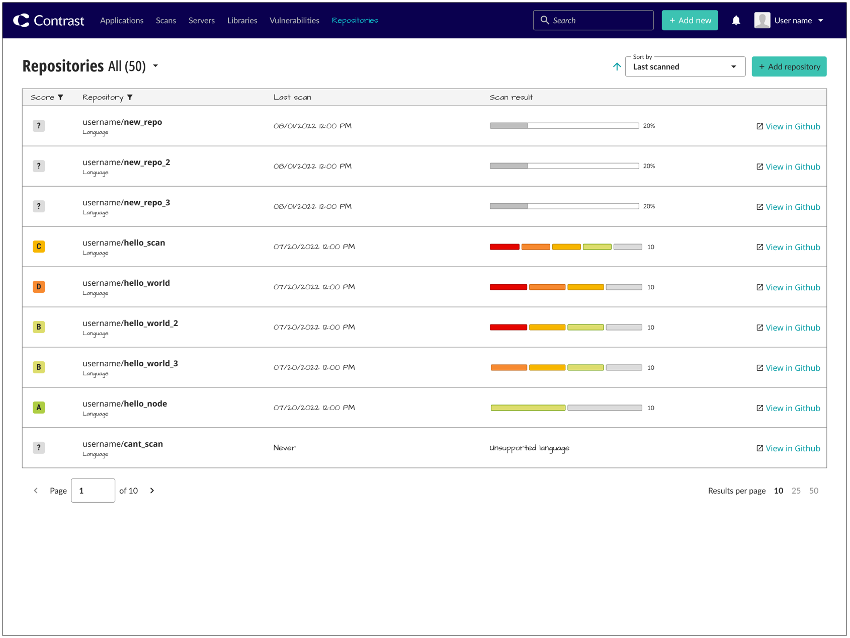This screenshot has width=850, height=638.
Task: View new_repo in Github
Action: click(788, 126)
